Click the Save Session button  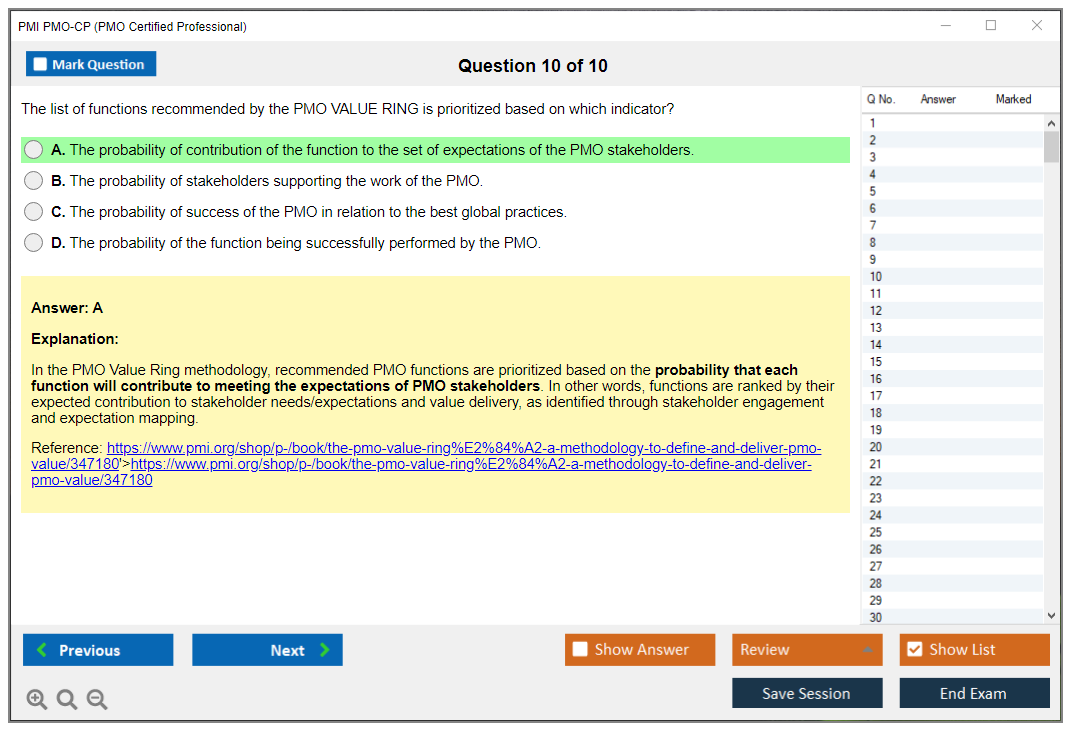click(807, 693)
